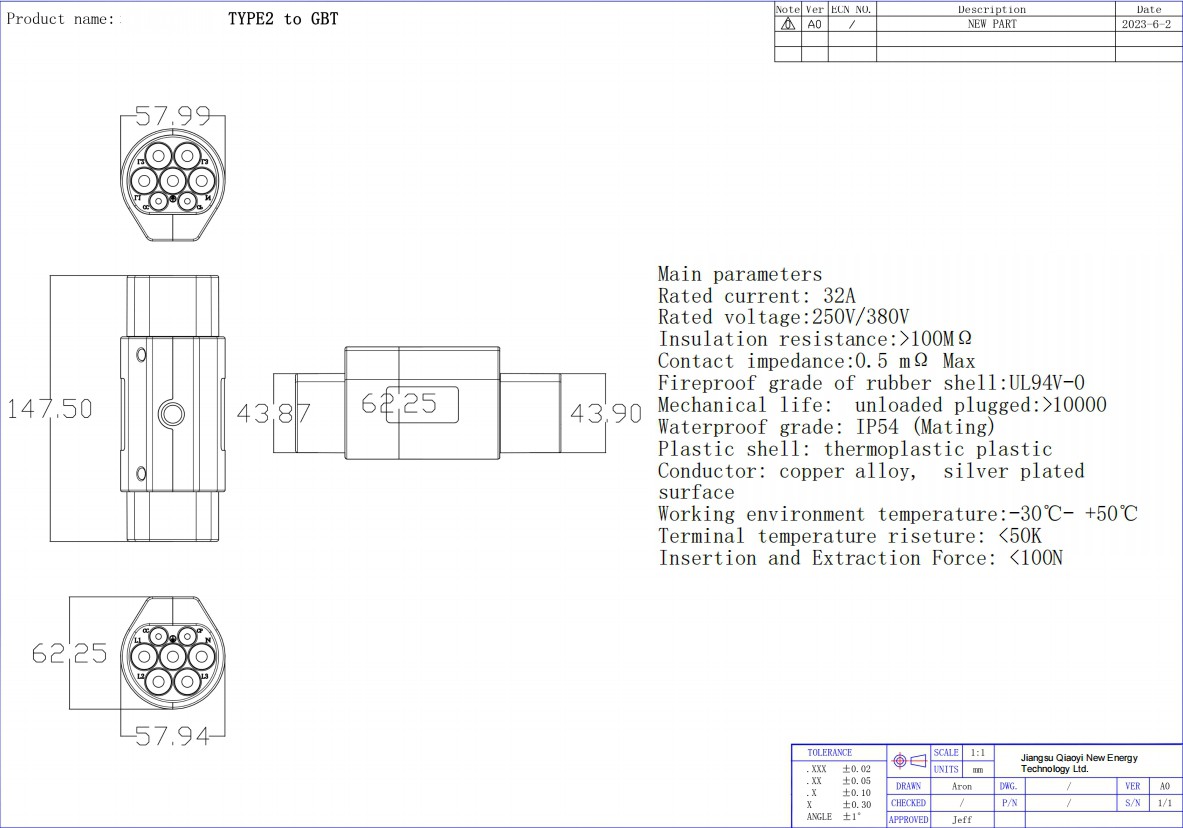Click the 57.94 width dimension
The height and width of the screenshot is (828, 1183).
(173, 737)
